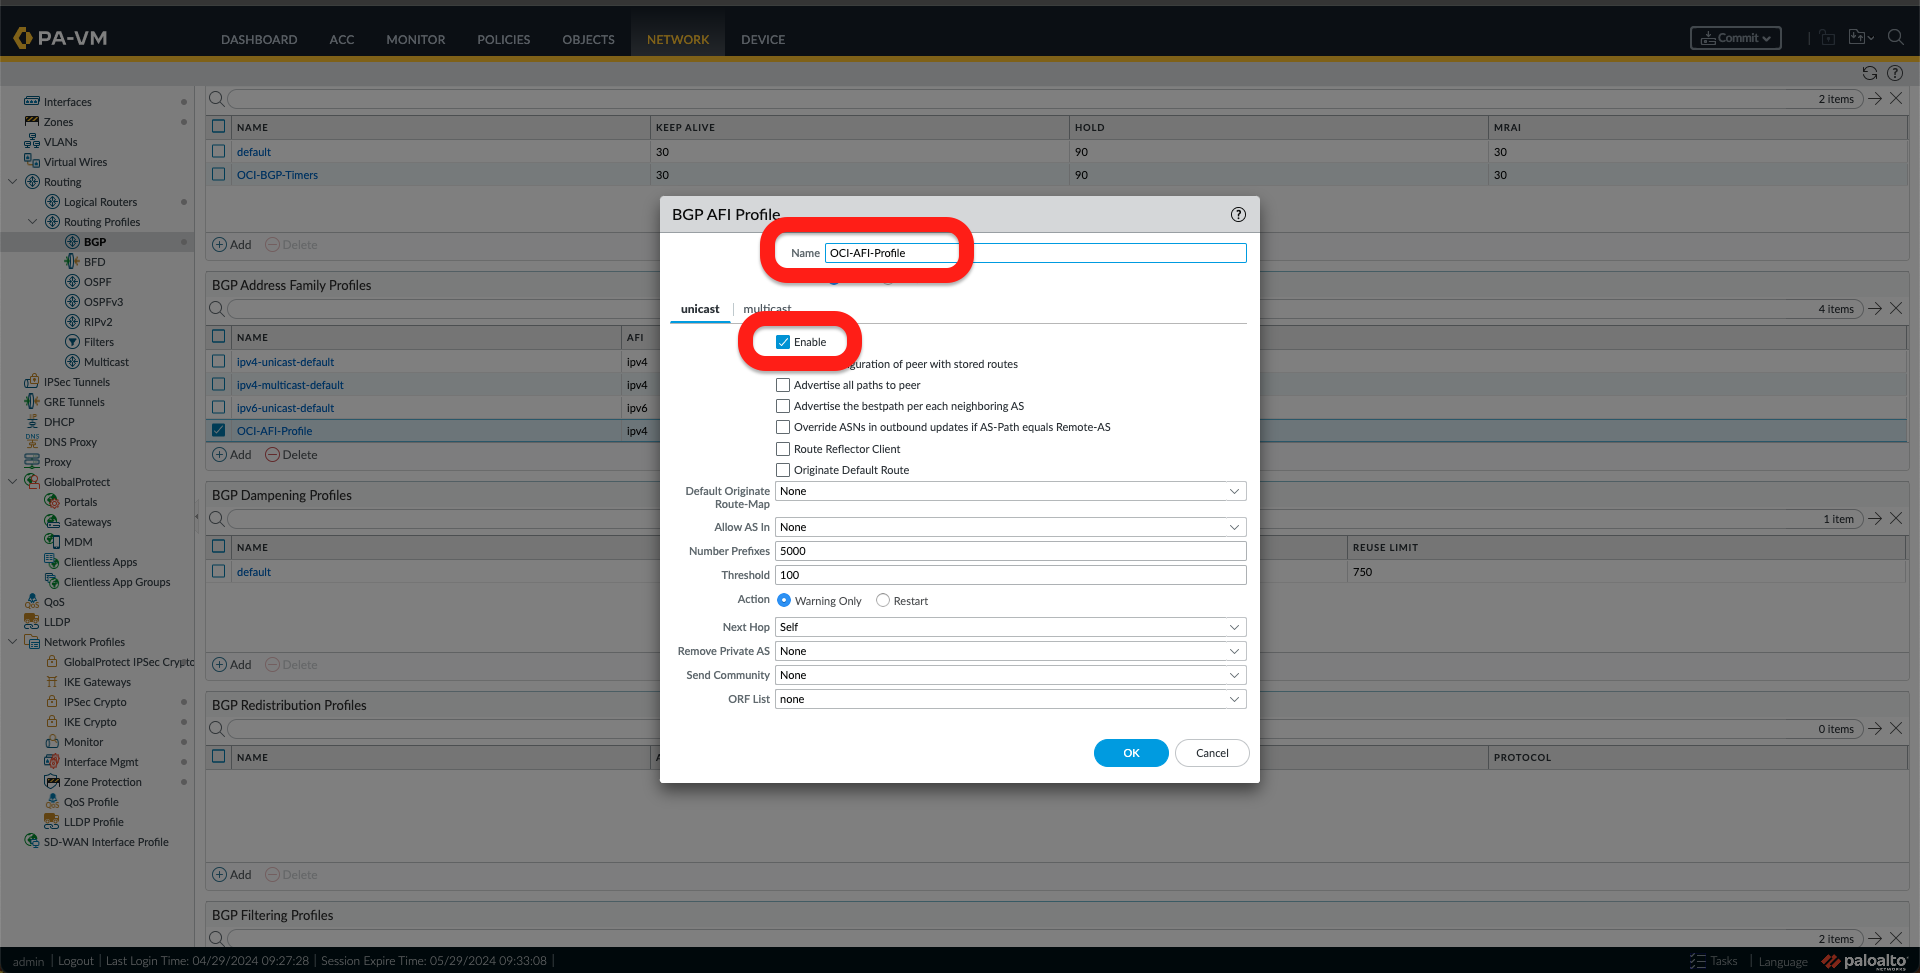The height and width of the screenshot is (973, 1920).
Task: Open the POLICIES menu tab
Action: point(503,40)
